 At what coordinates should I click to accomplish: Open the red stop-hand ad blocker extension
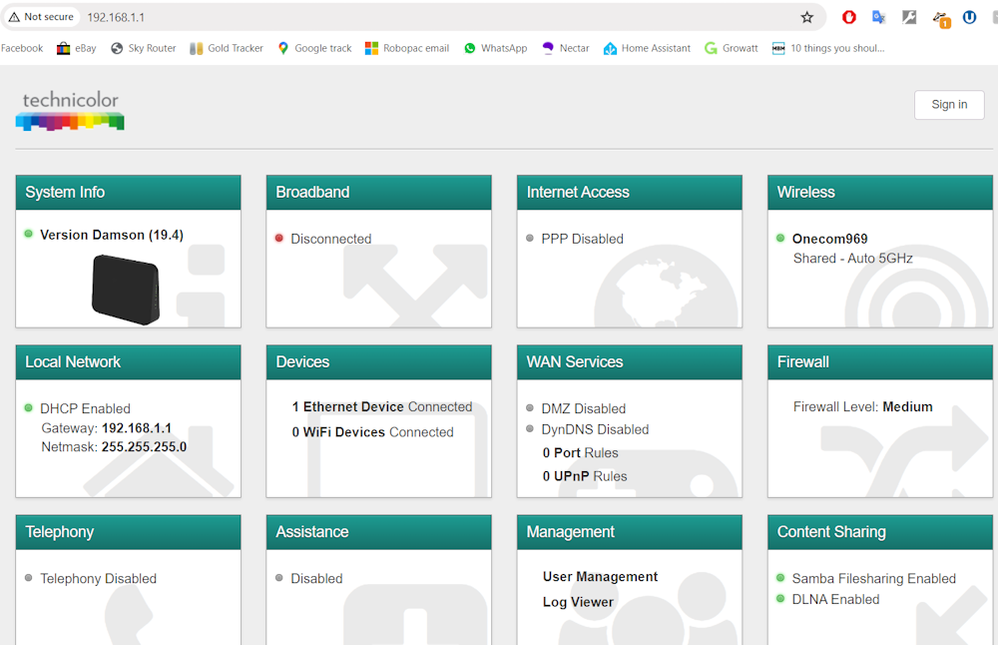849,17
